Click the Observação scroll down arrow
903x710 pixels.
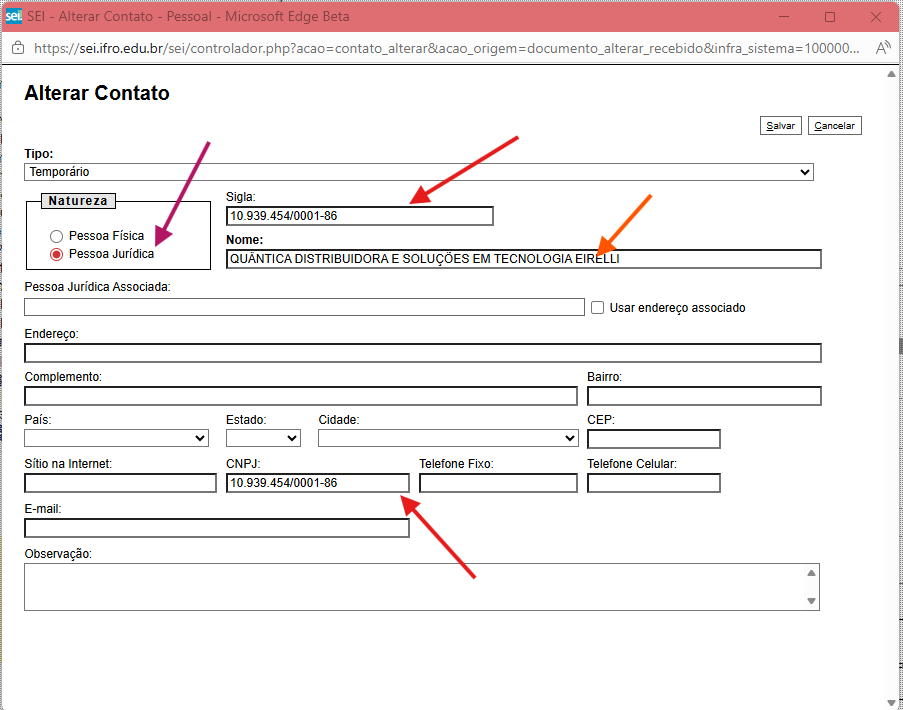click(x=812, y=602)
